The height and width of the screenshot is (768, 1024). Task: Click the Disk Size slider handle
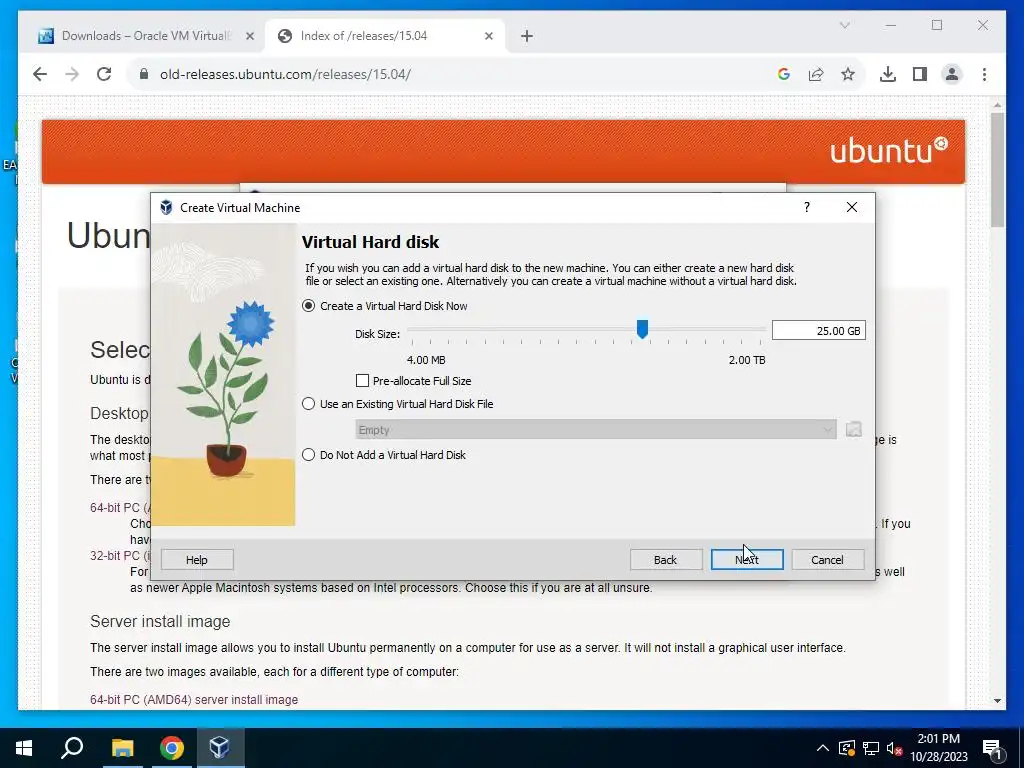pyautogui.click(x=642, y=329)
